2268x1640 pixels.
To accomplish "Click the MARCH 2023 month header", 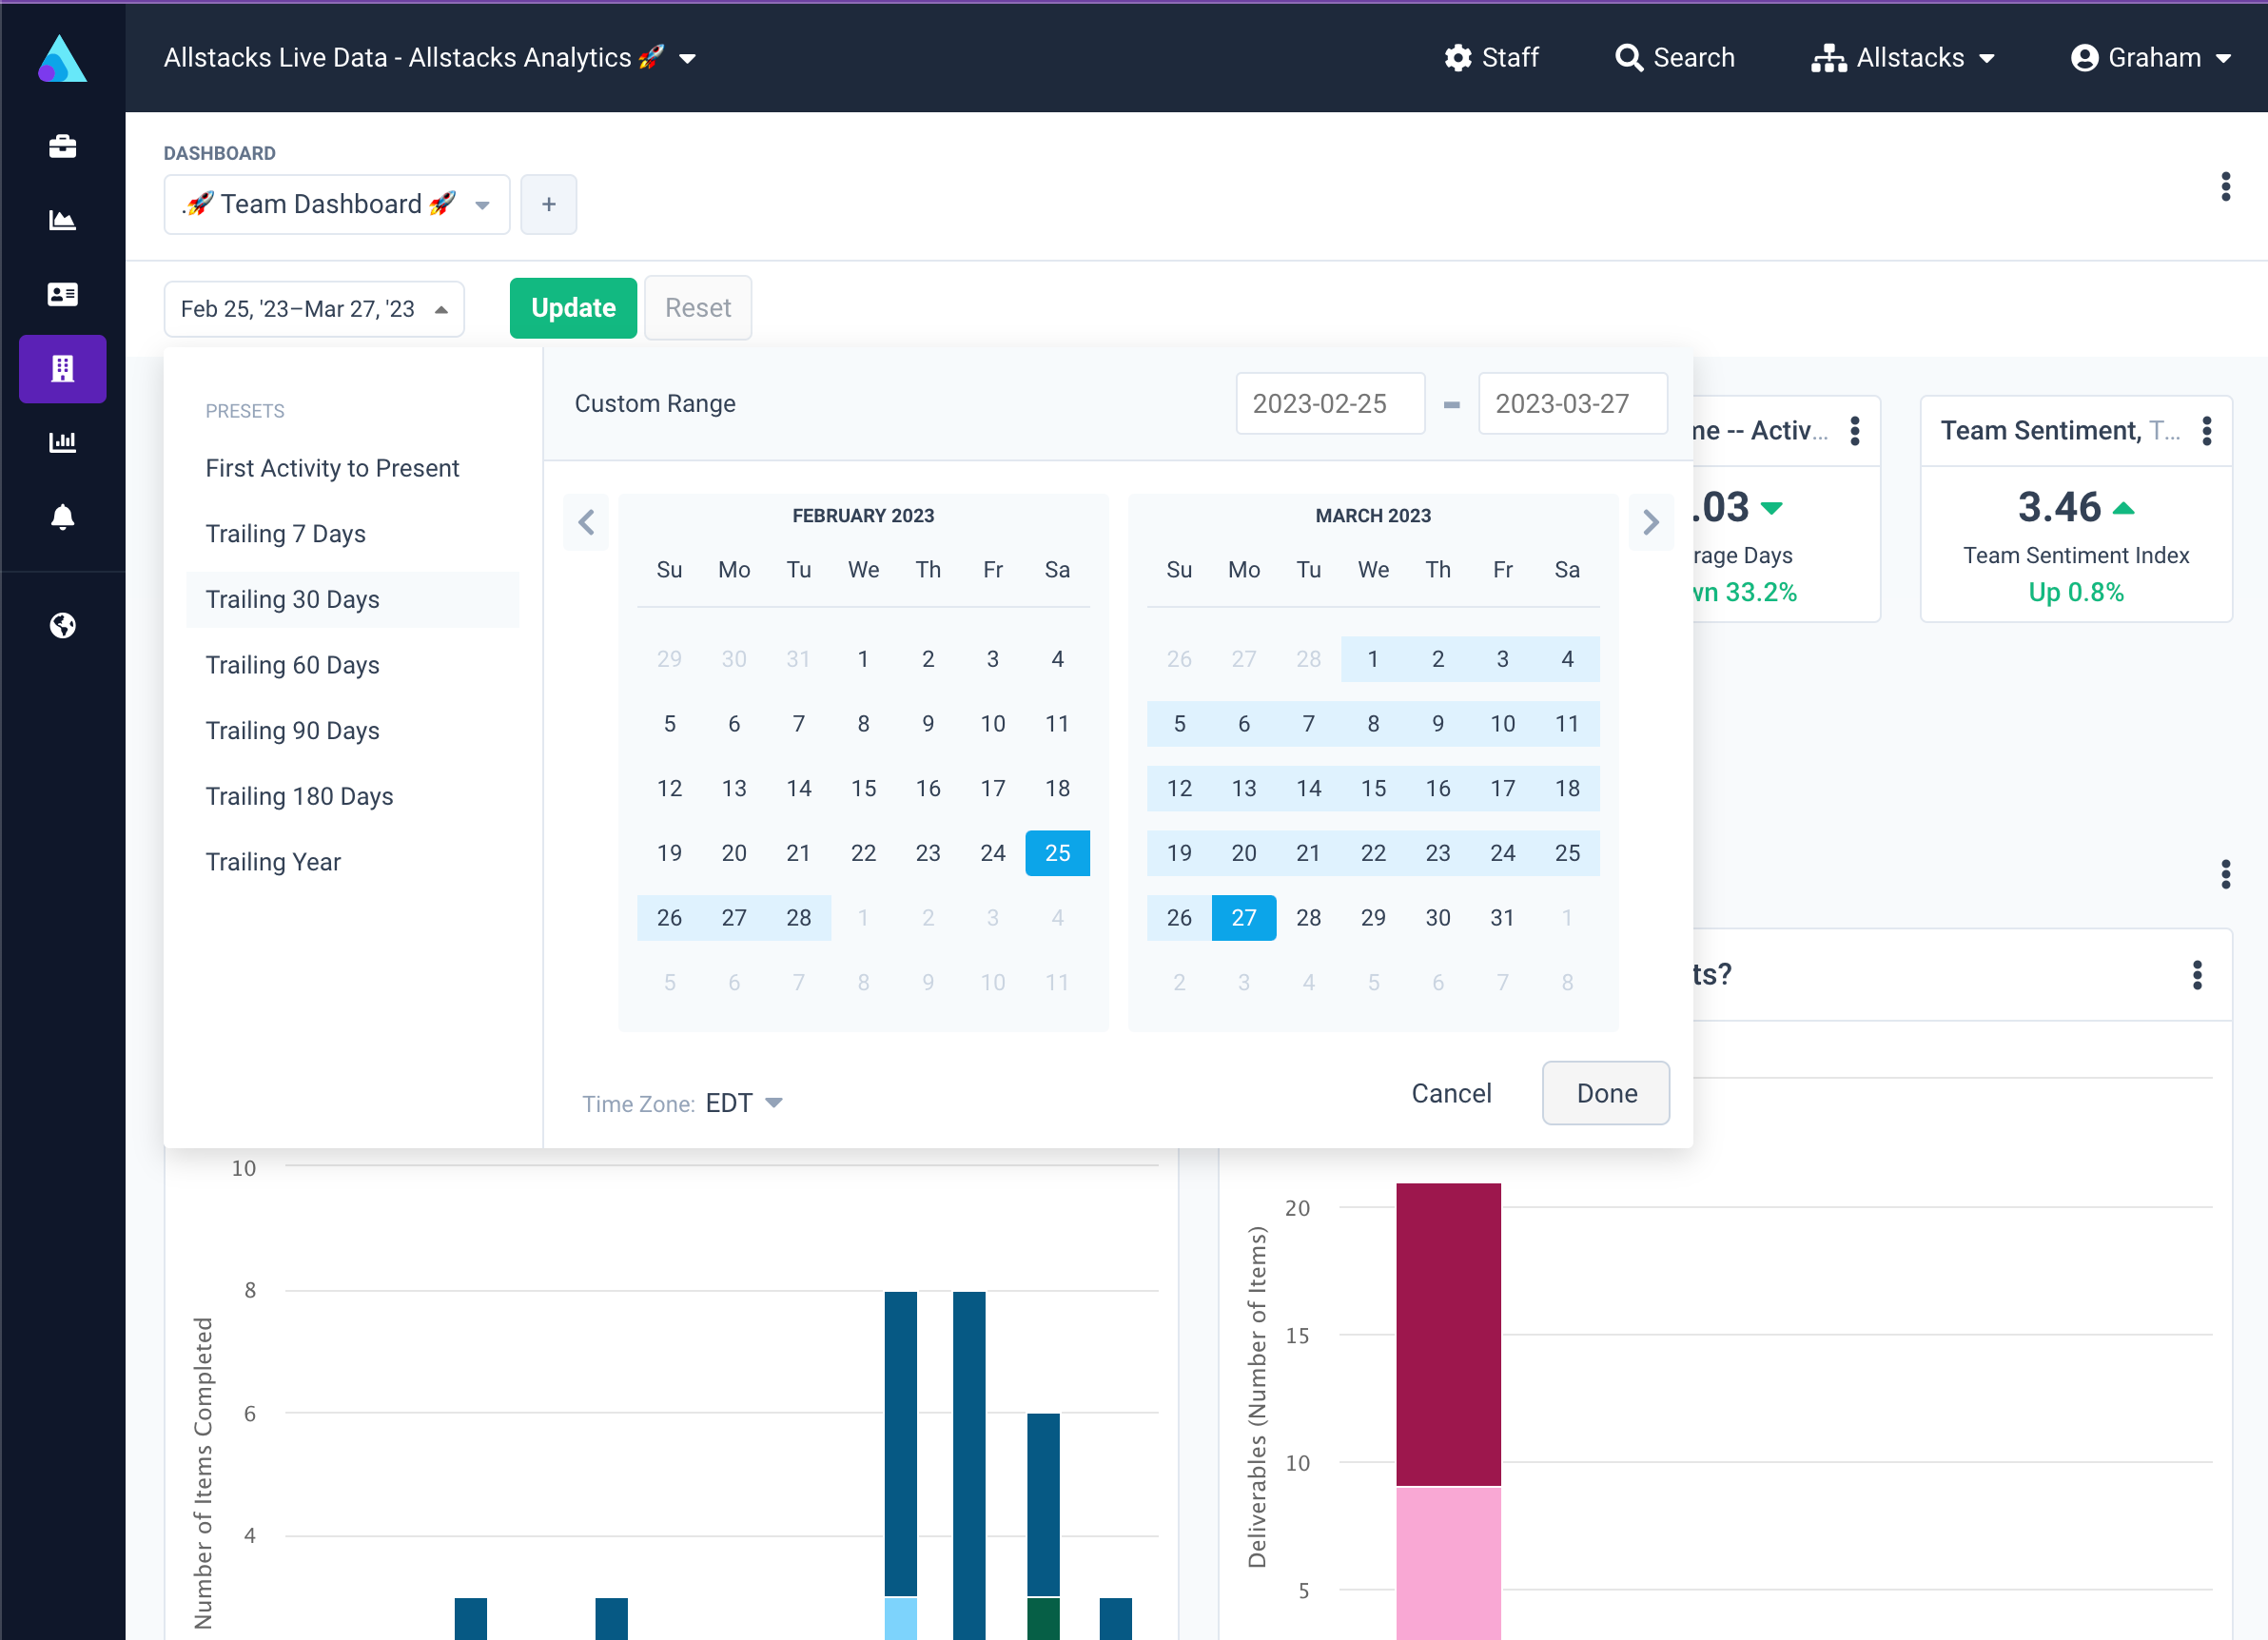I will 1373,516.
